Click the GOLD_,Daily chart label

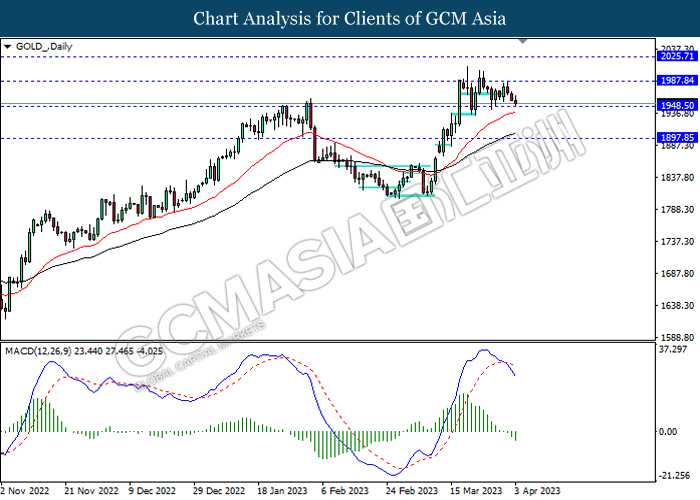click(x=44, y=46)
